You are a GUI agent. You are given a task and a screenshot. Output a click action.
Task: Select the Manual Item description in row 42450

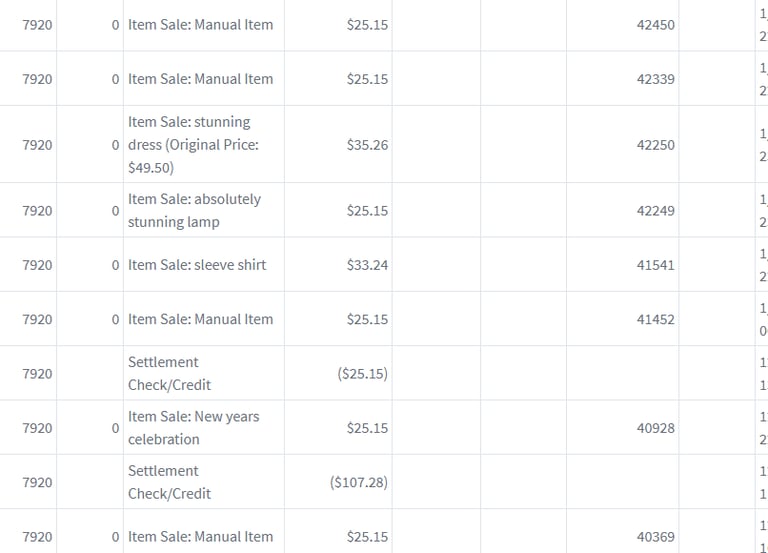click(200, 25)
